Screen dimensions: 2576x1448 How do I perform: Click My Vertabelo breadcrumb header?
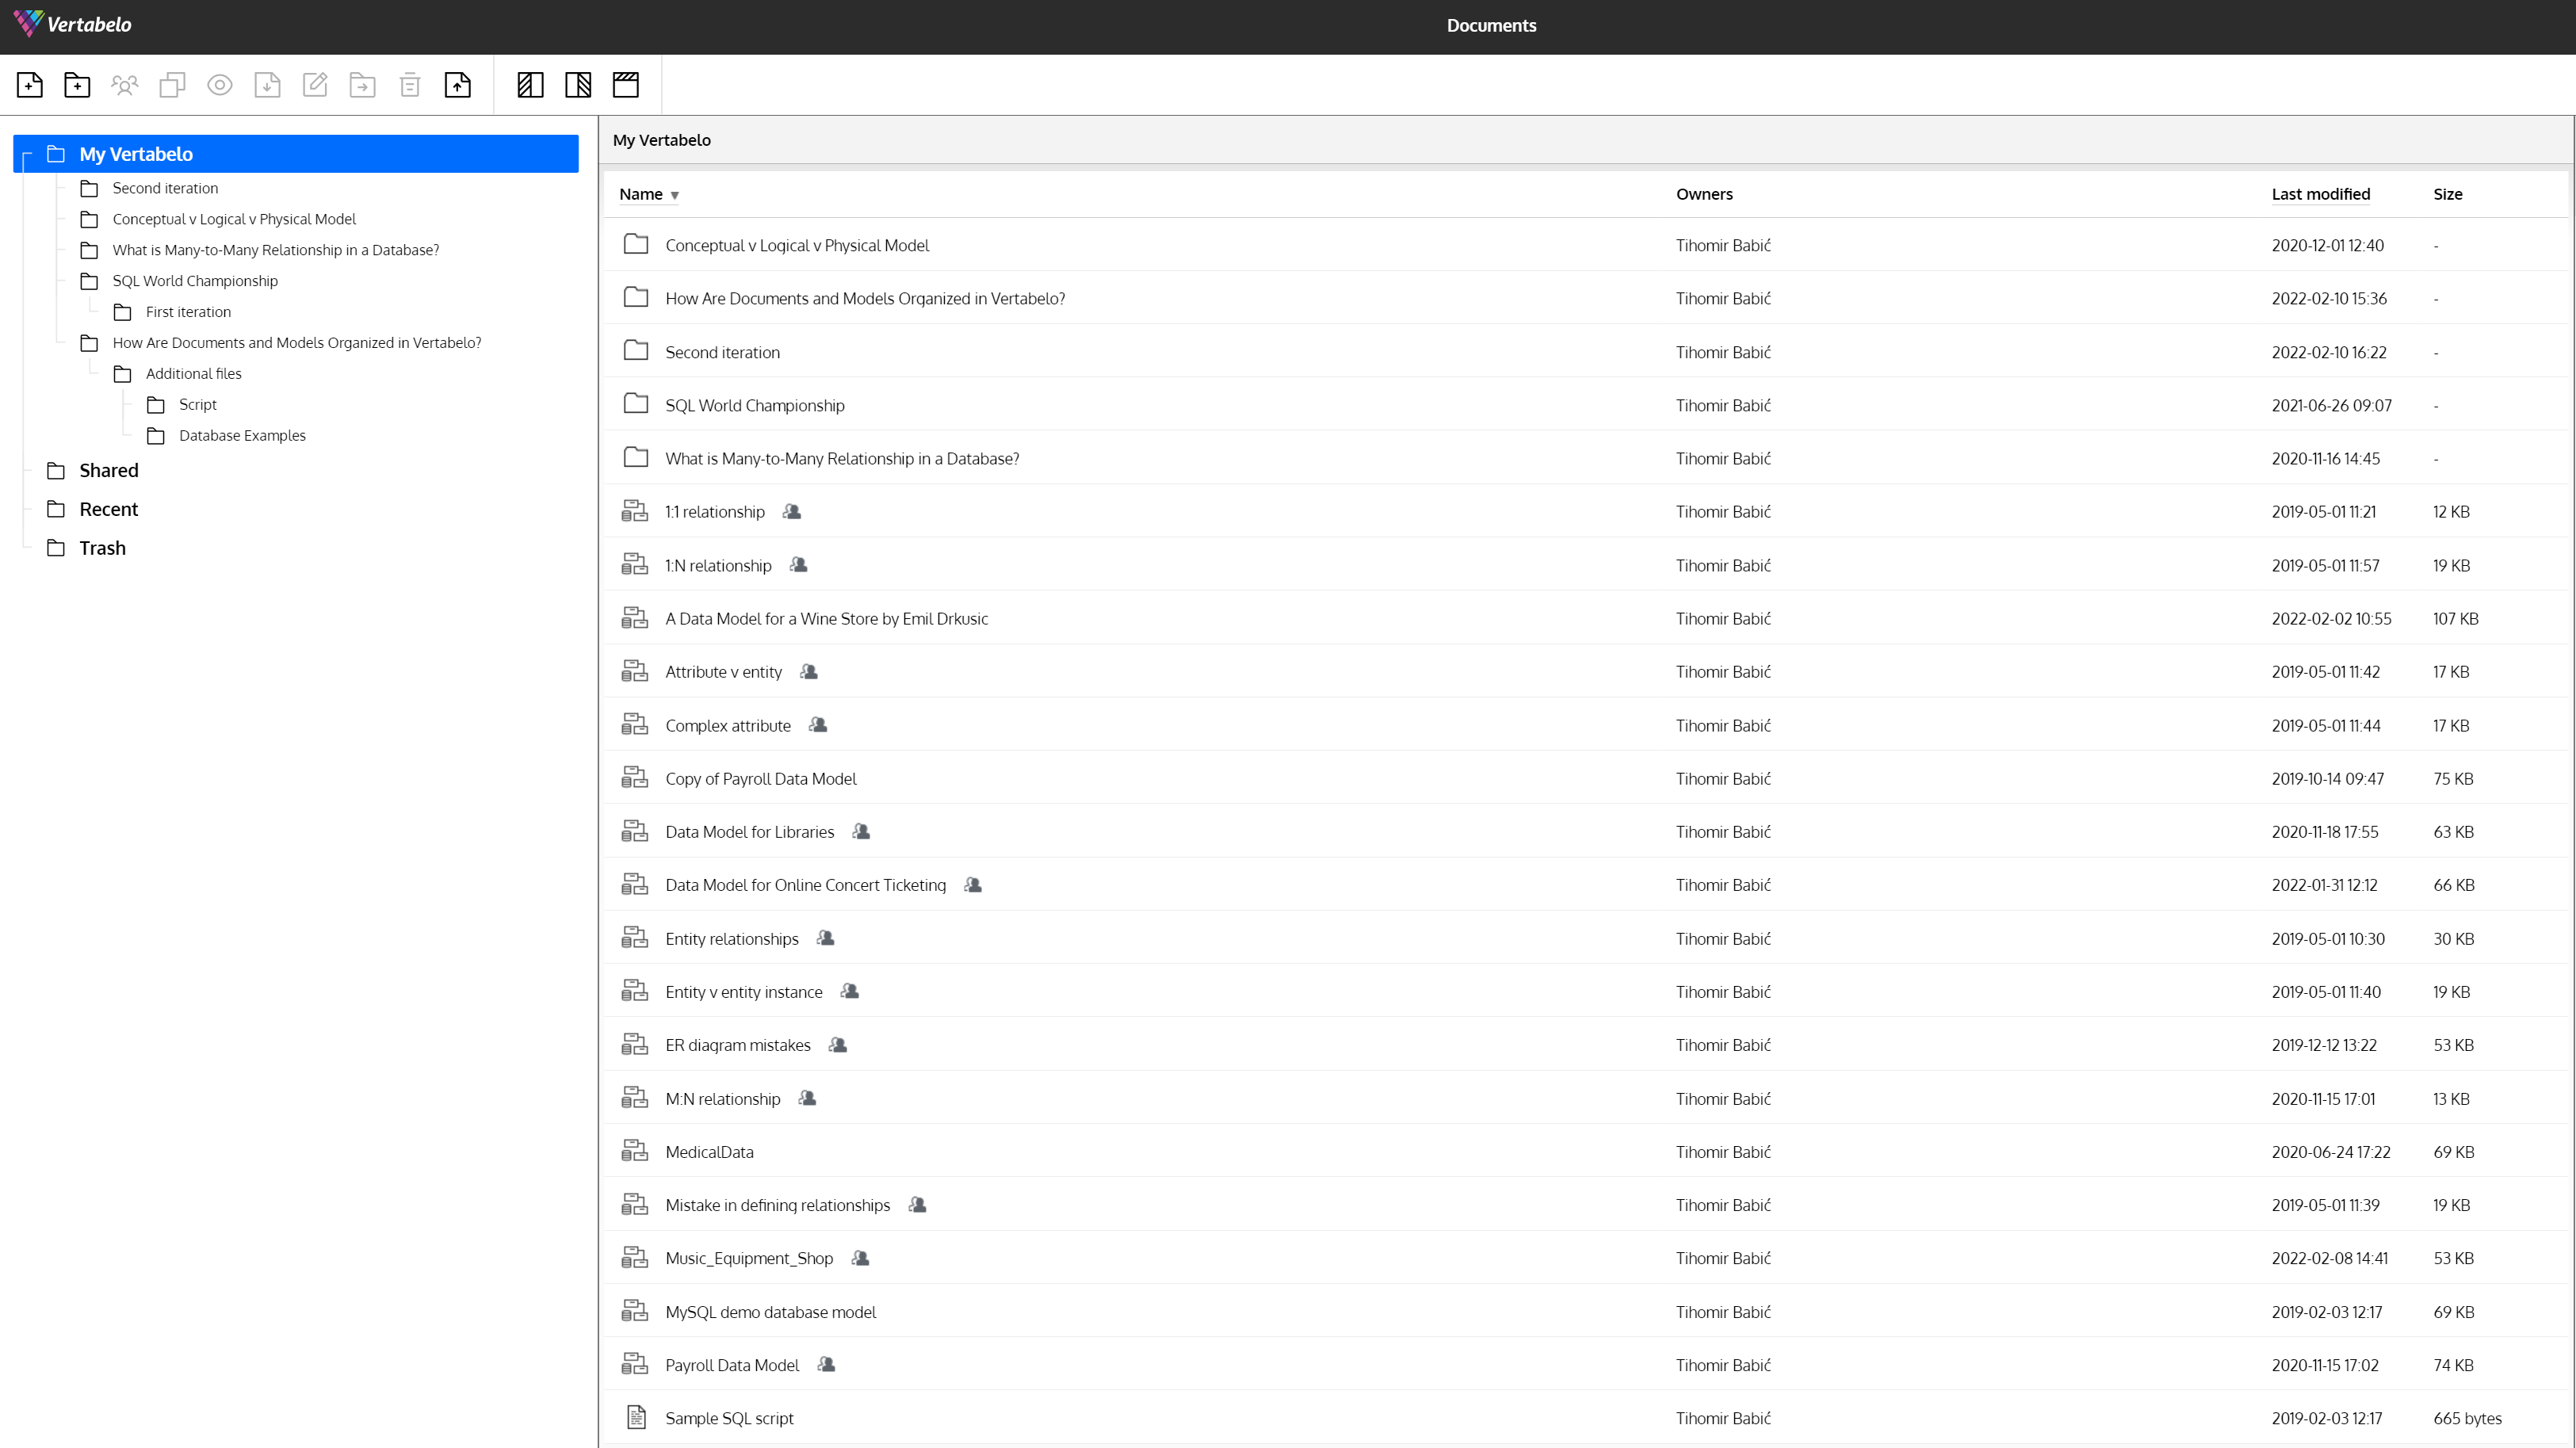coord(661,140)
